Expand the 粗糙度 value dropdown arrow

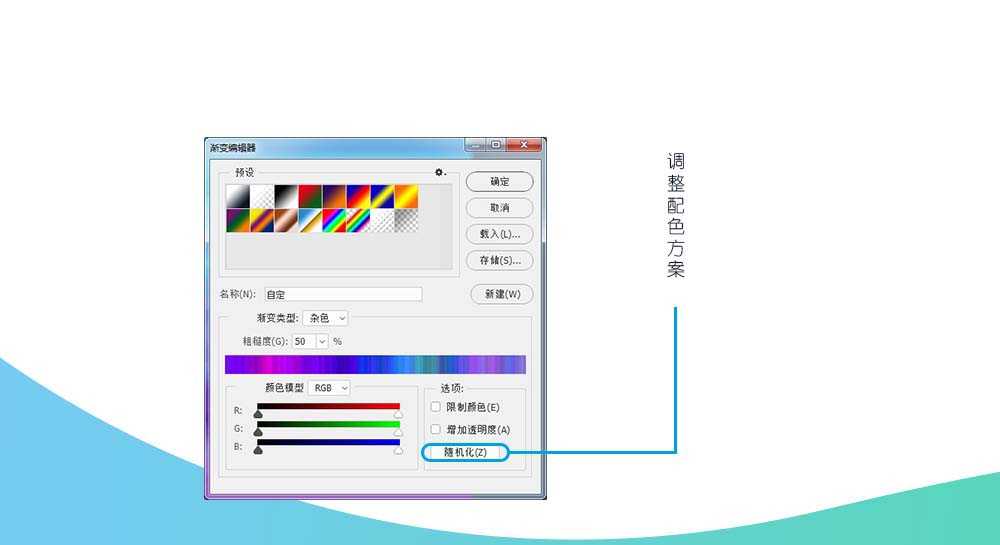322,341
